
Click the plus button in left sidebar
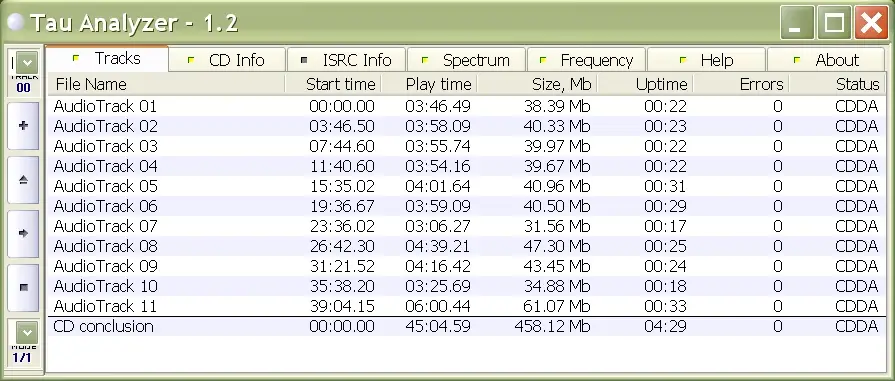(23, 126)
